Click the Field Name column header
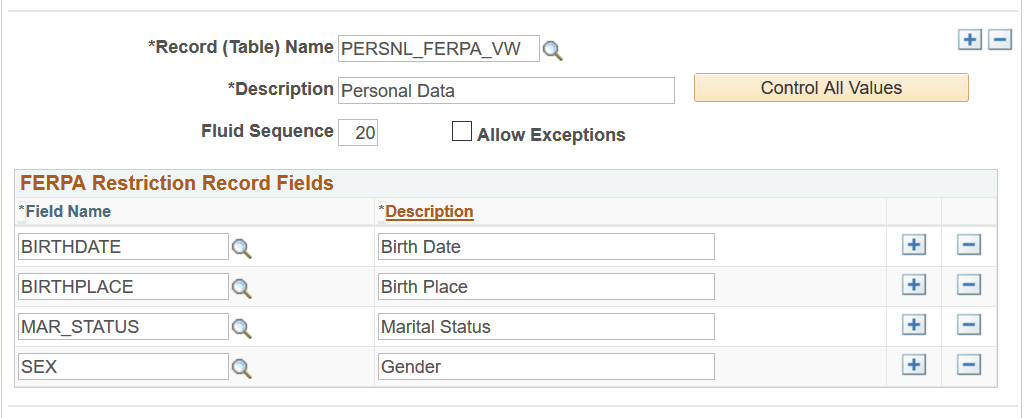 coord(68,211)
